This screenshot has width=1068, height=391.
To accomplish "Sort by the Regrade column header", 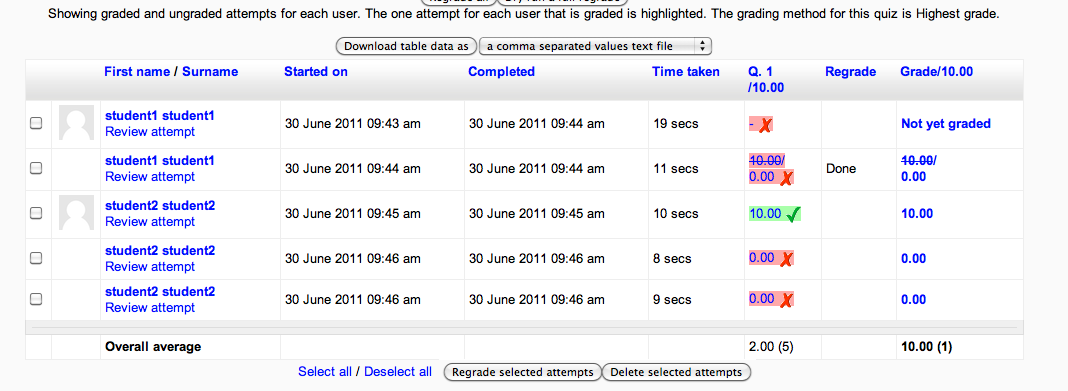I will pyautogui.click(x=850, y=72).
